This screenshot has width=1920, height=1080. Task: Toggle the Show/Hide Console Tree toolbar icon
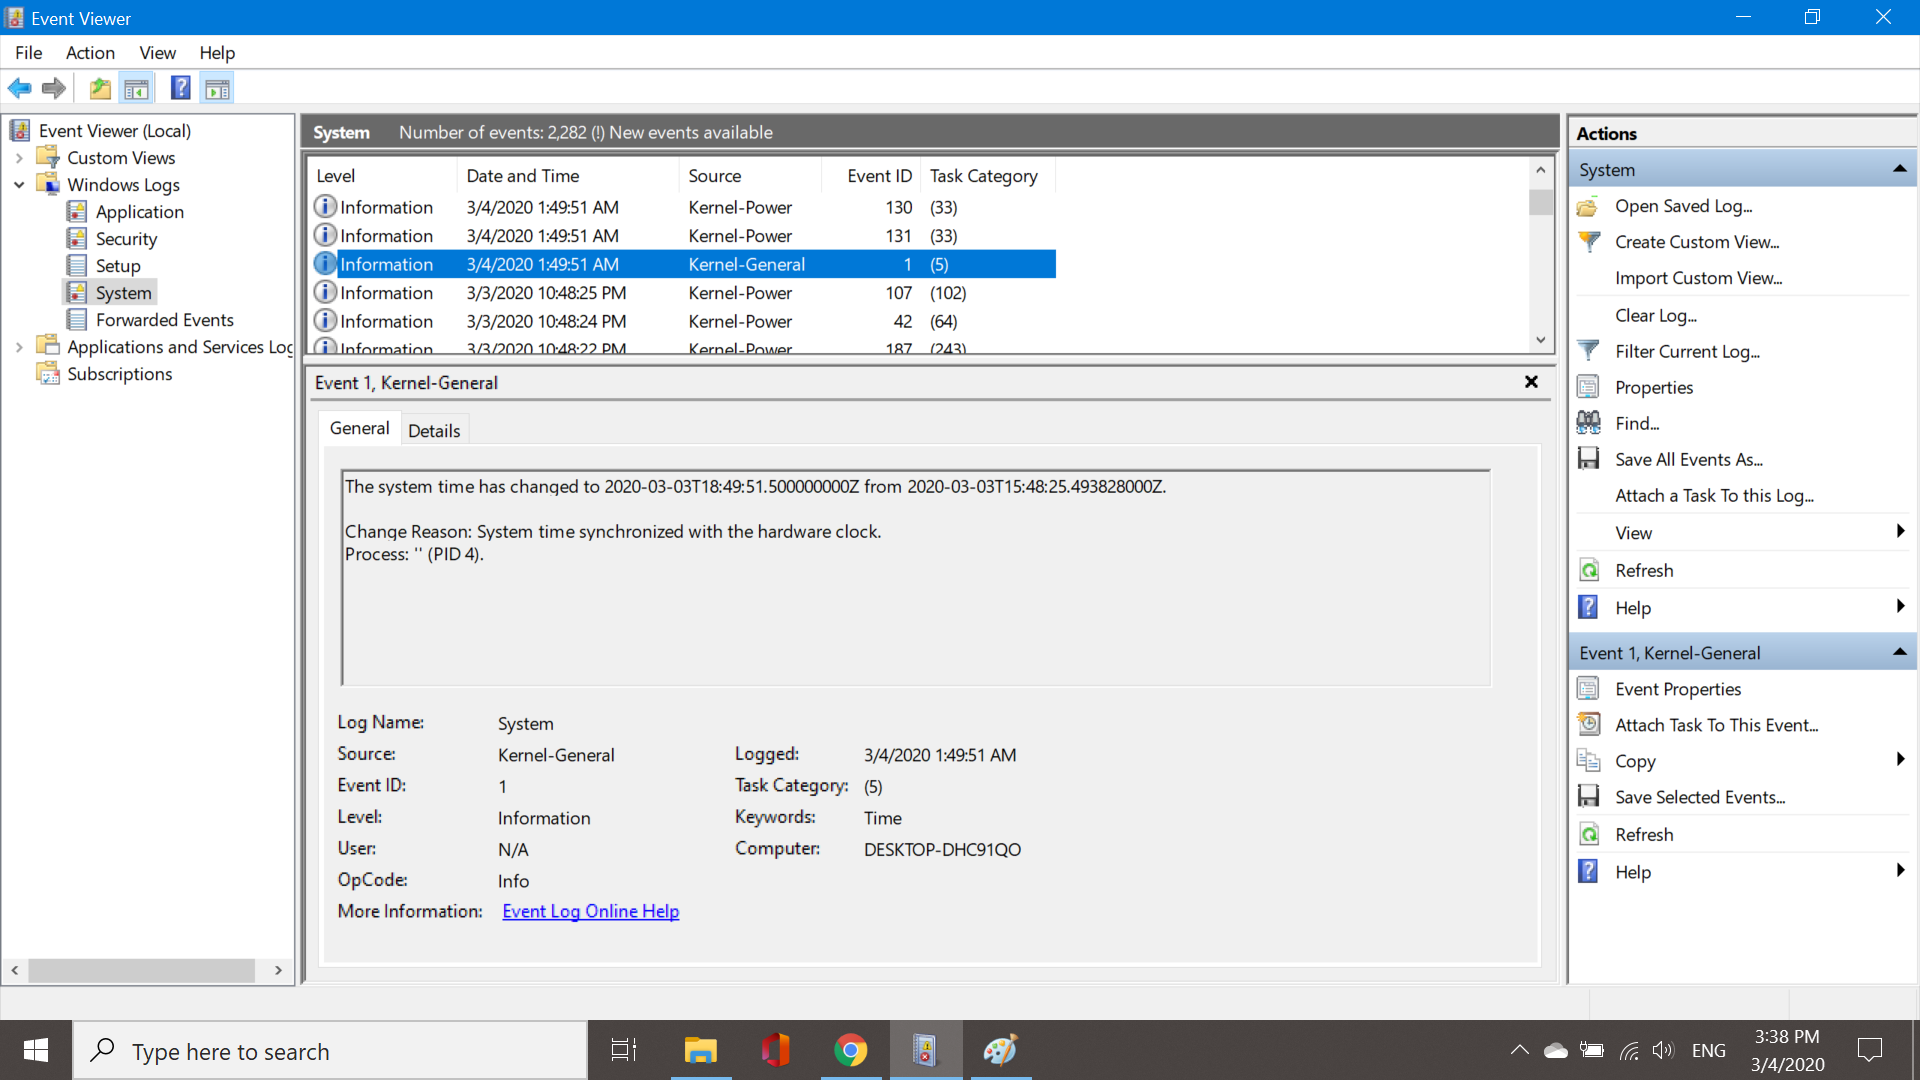(x=137, y=88)
